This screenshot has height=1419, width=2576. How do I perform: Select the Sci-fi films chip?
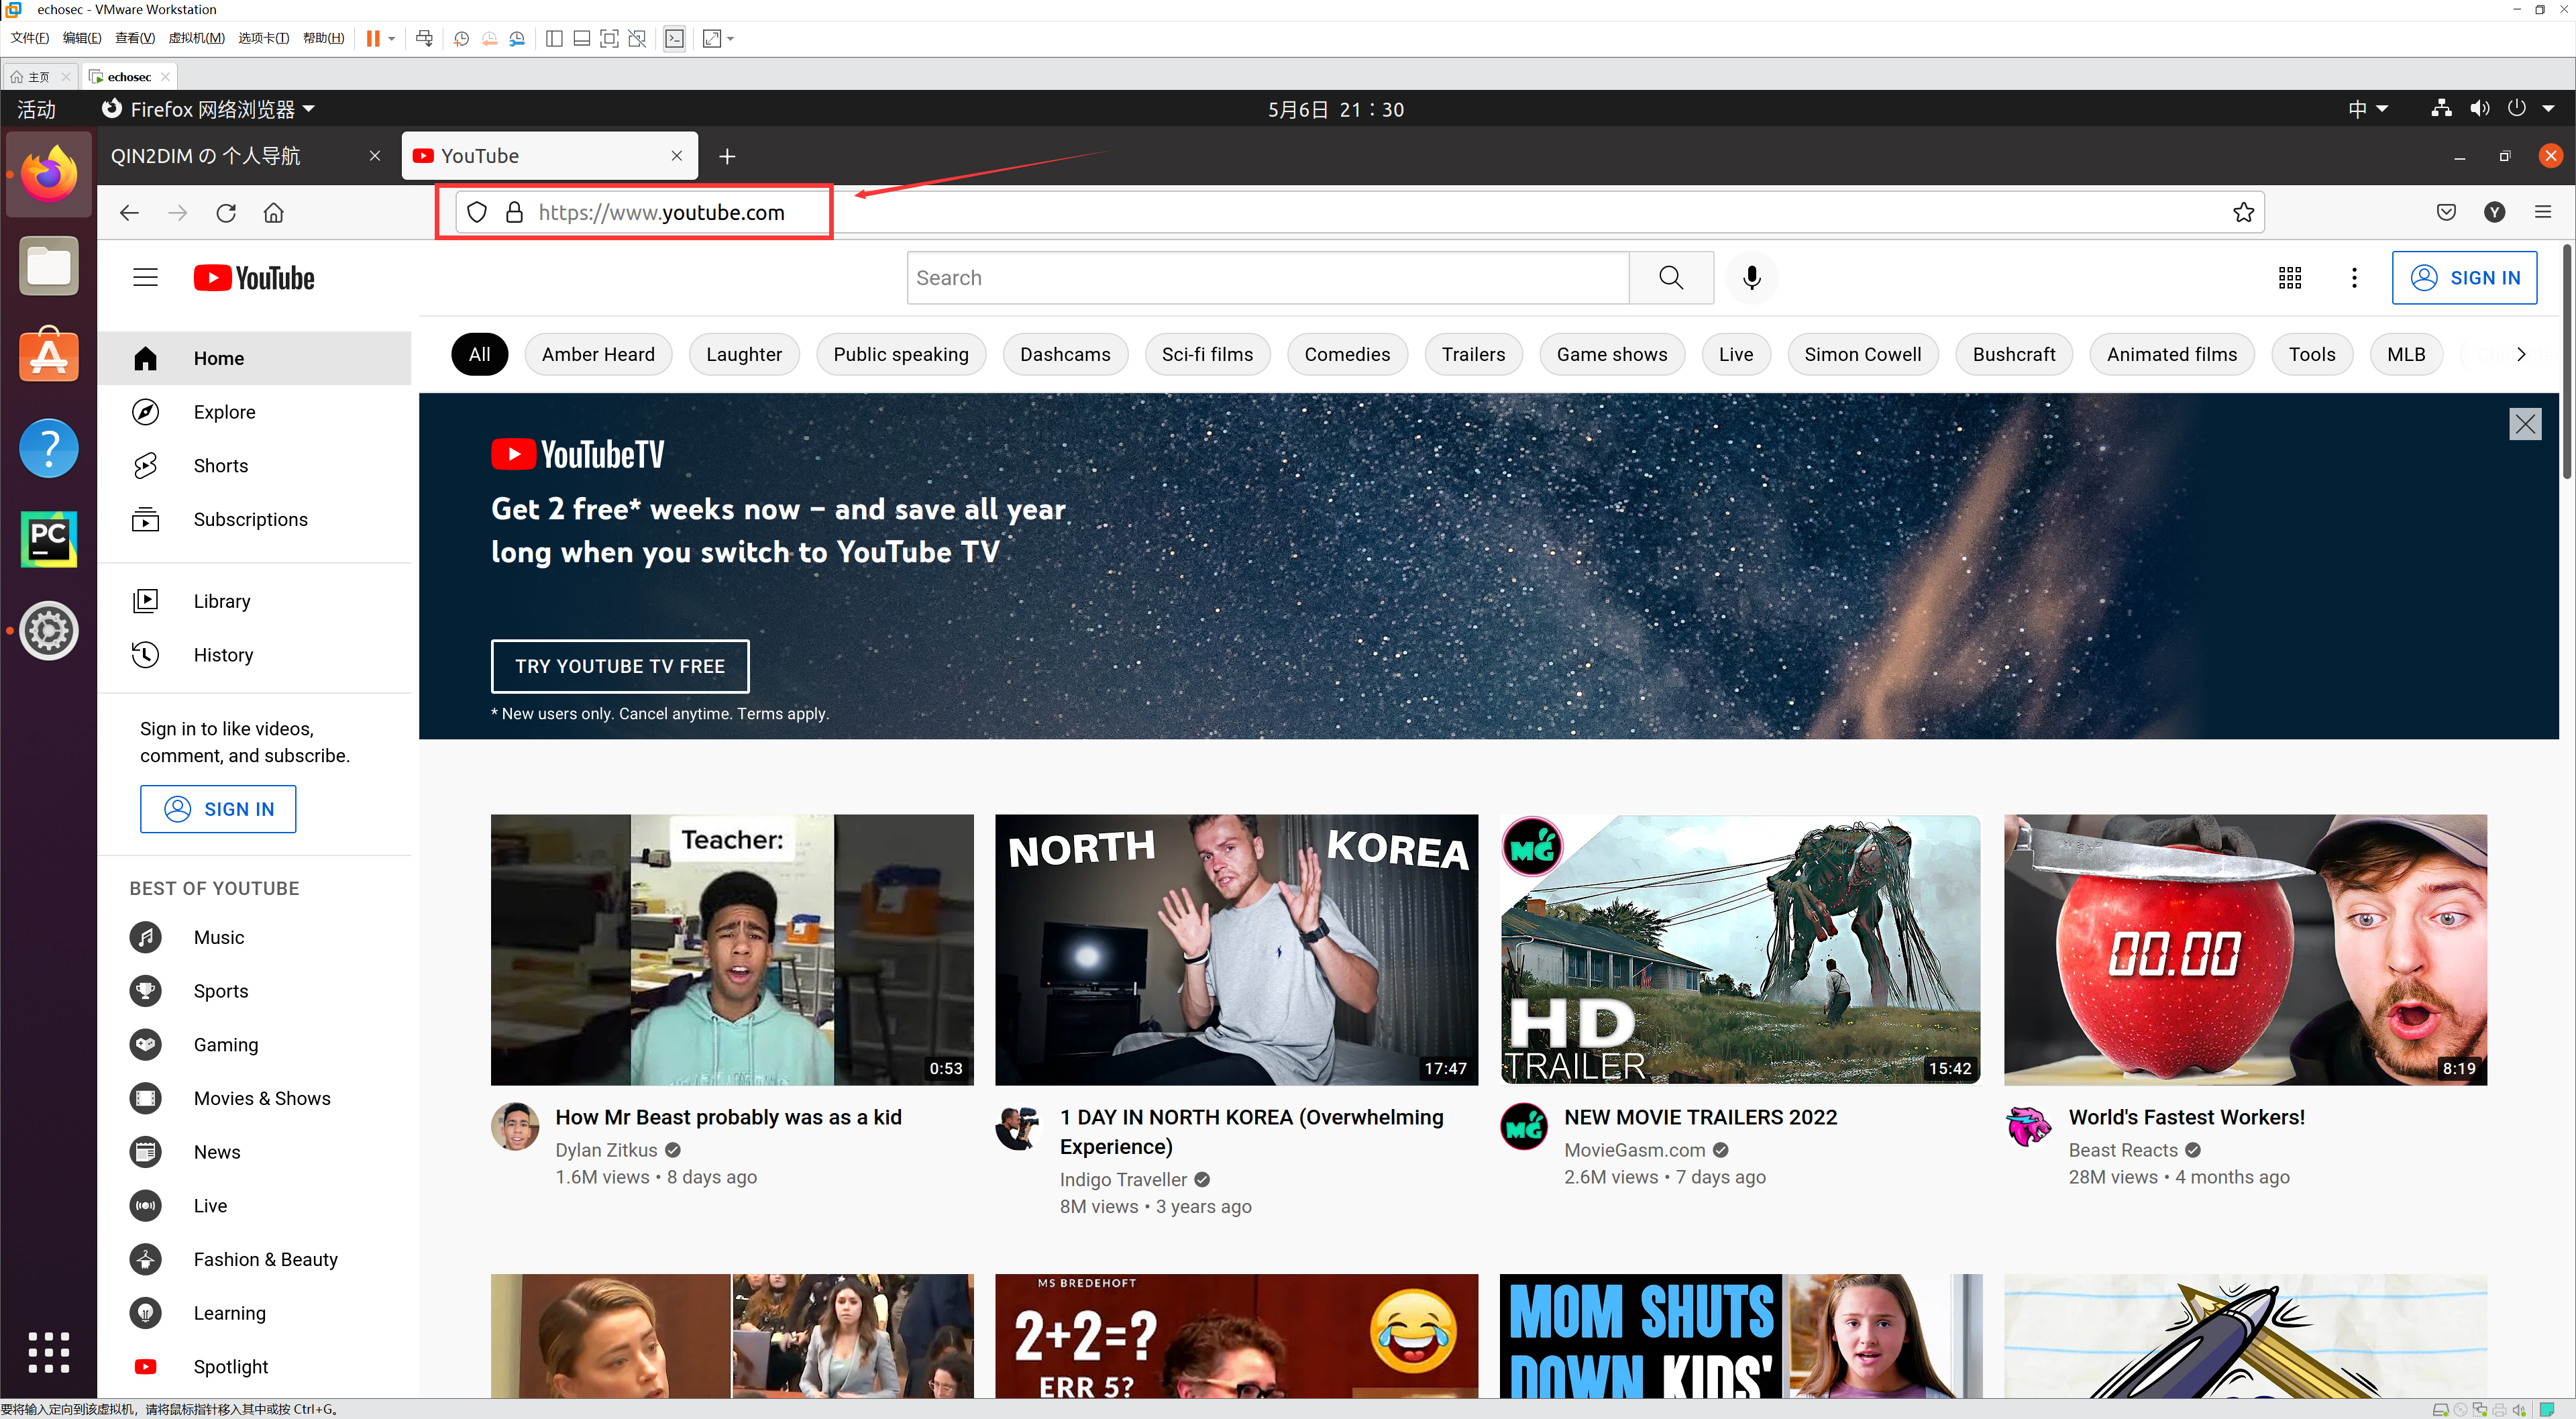pos(1207,354)
